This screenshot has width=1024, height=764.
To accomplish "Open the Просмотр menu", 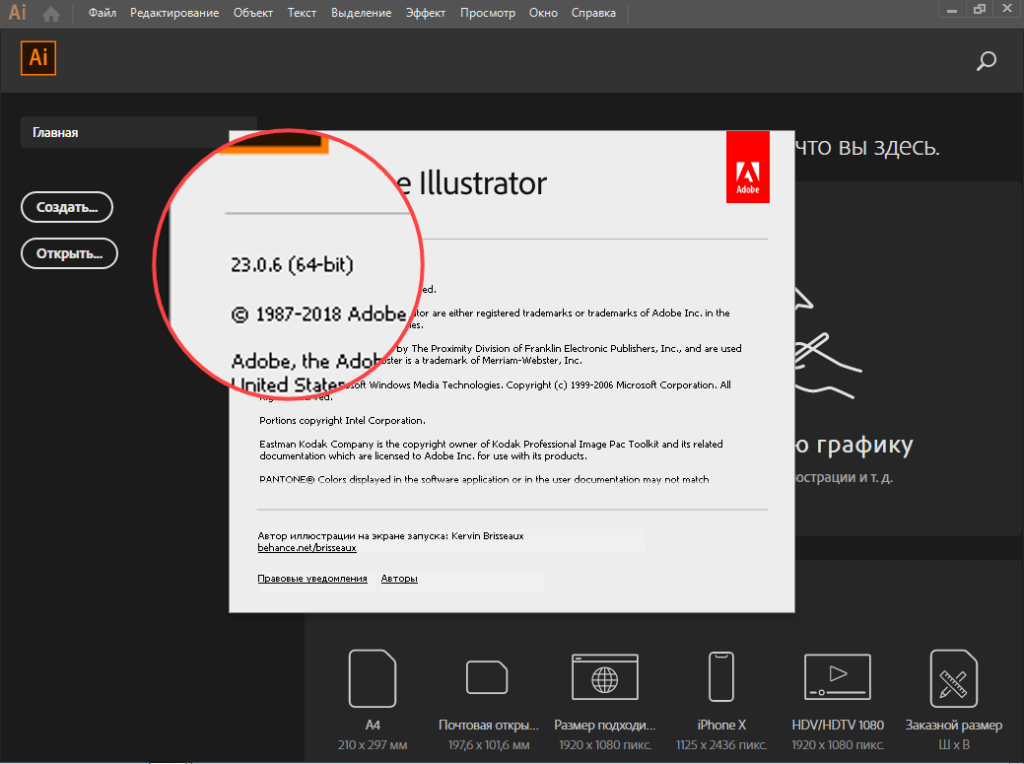I will tap(487, 13).
